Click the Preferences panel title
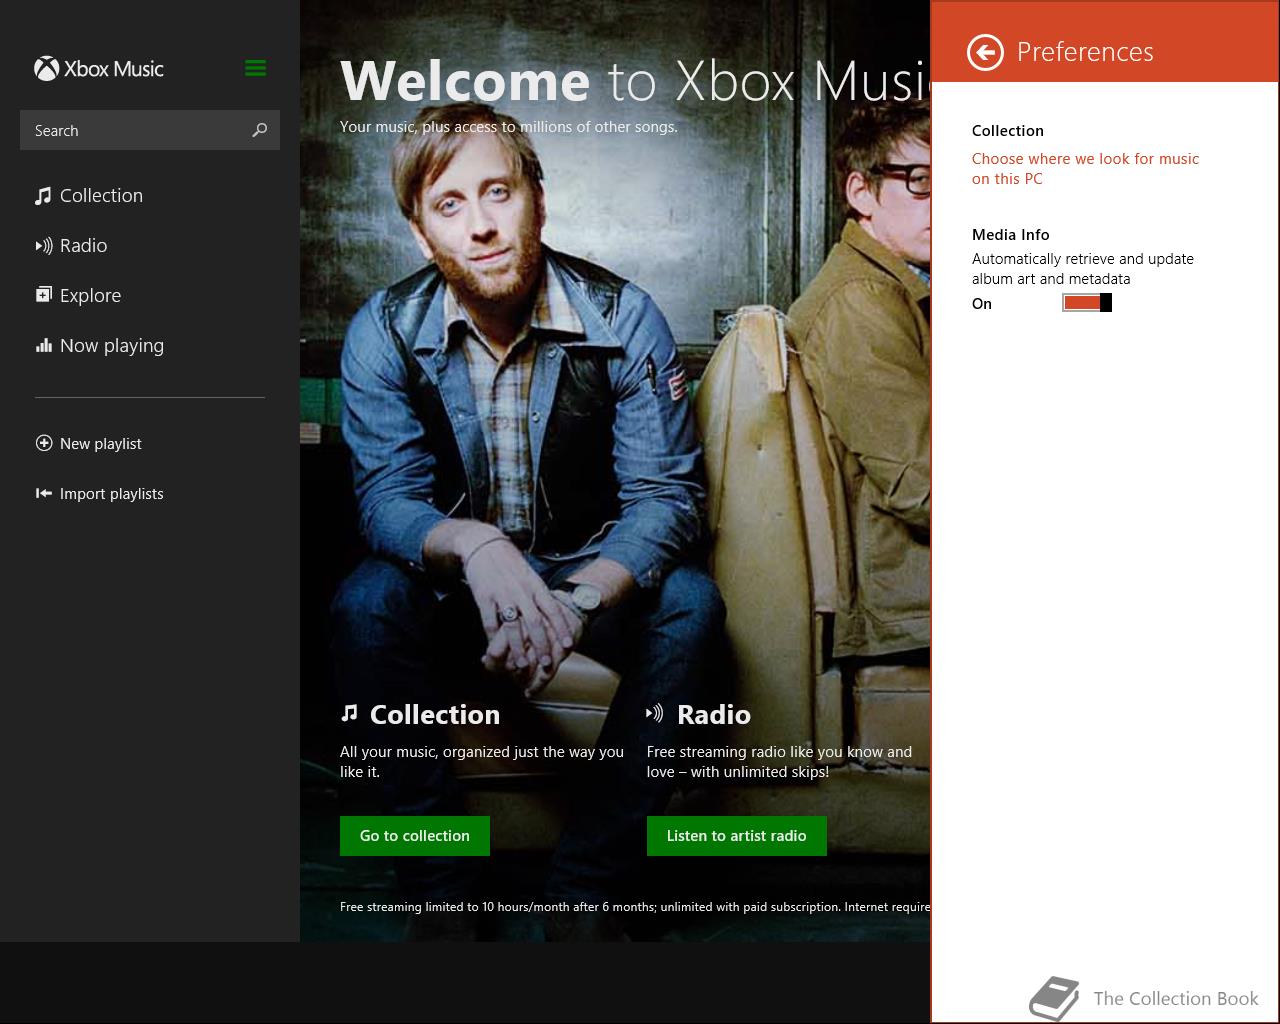 [x=1085, y=52]
